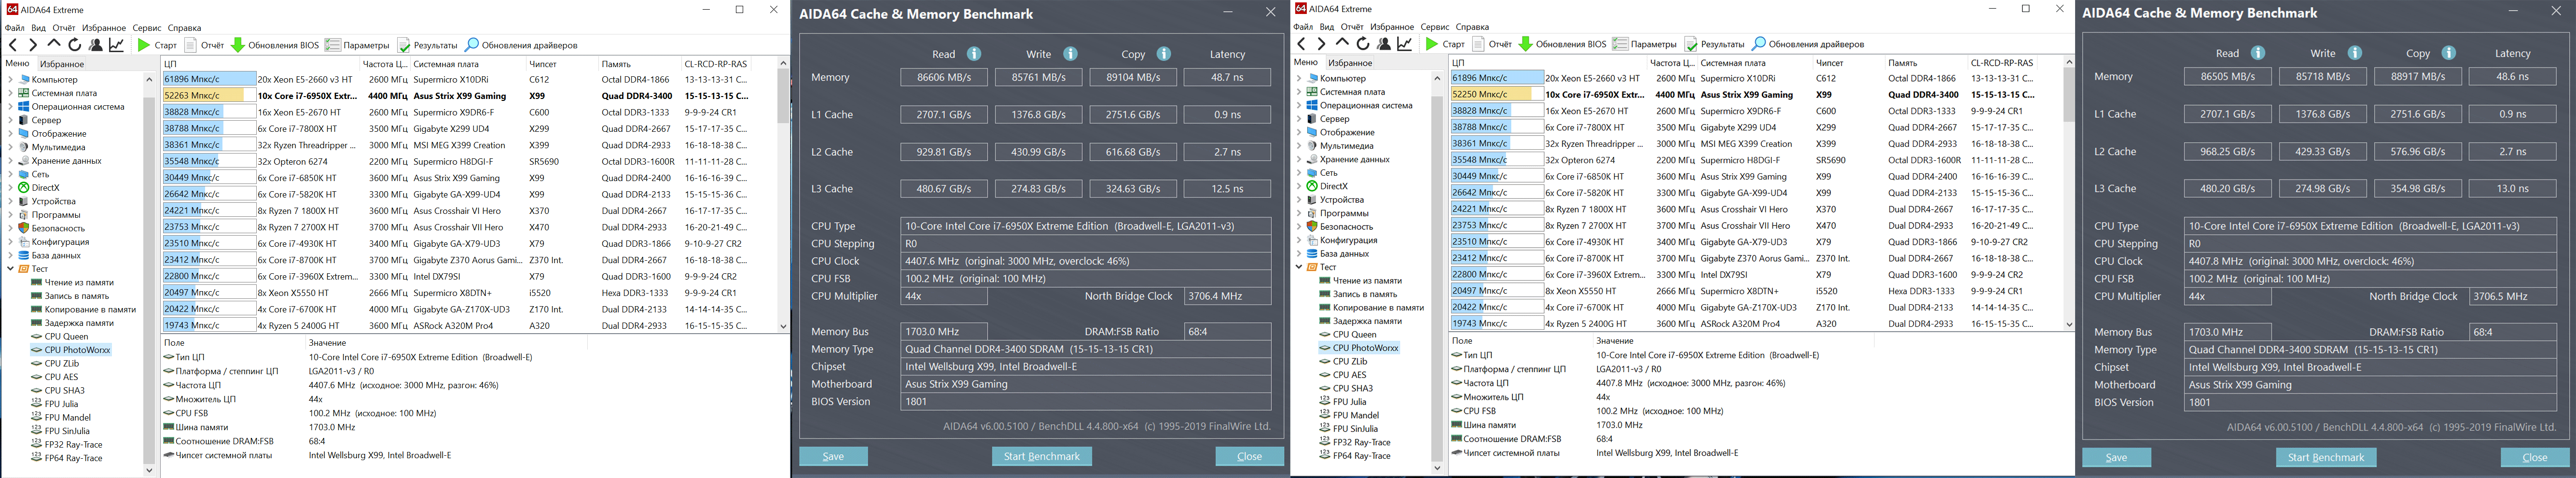Click Обновления BIOS in left AIDA64 toolbar
Viewport: 2576px width, 478px height.
(x=275, y=45)
